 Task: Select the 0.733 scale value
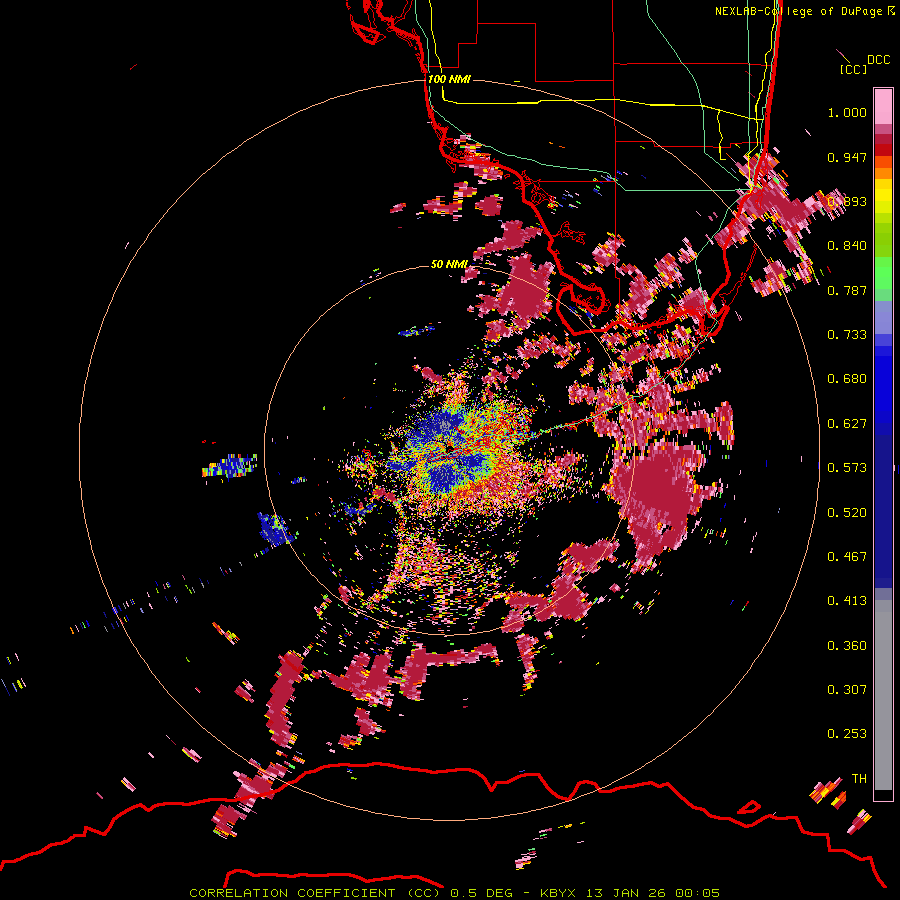[847, 335]
